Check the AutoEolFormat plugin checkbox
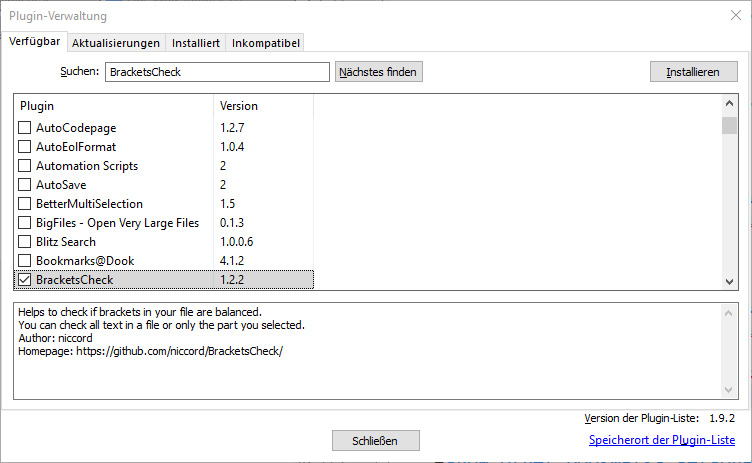 pyautogui.click(x=24, y=146)
